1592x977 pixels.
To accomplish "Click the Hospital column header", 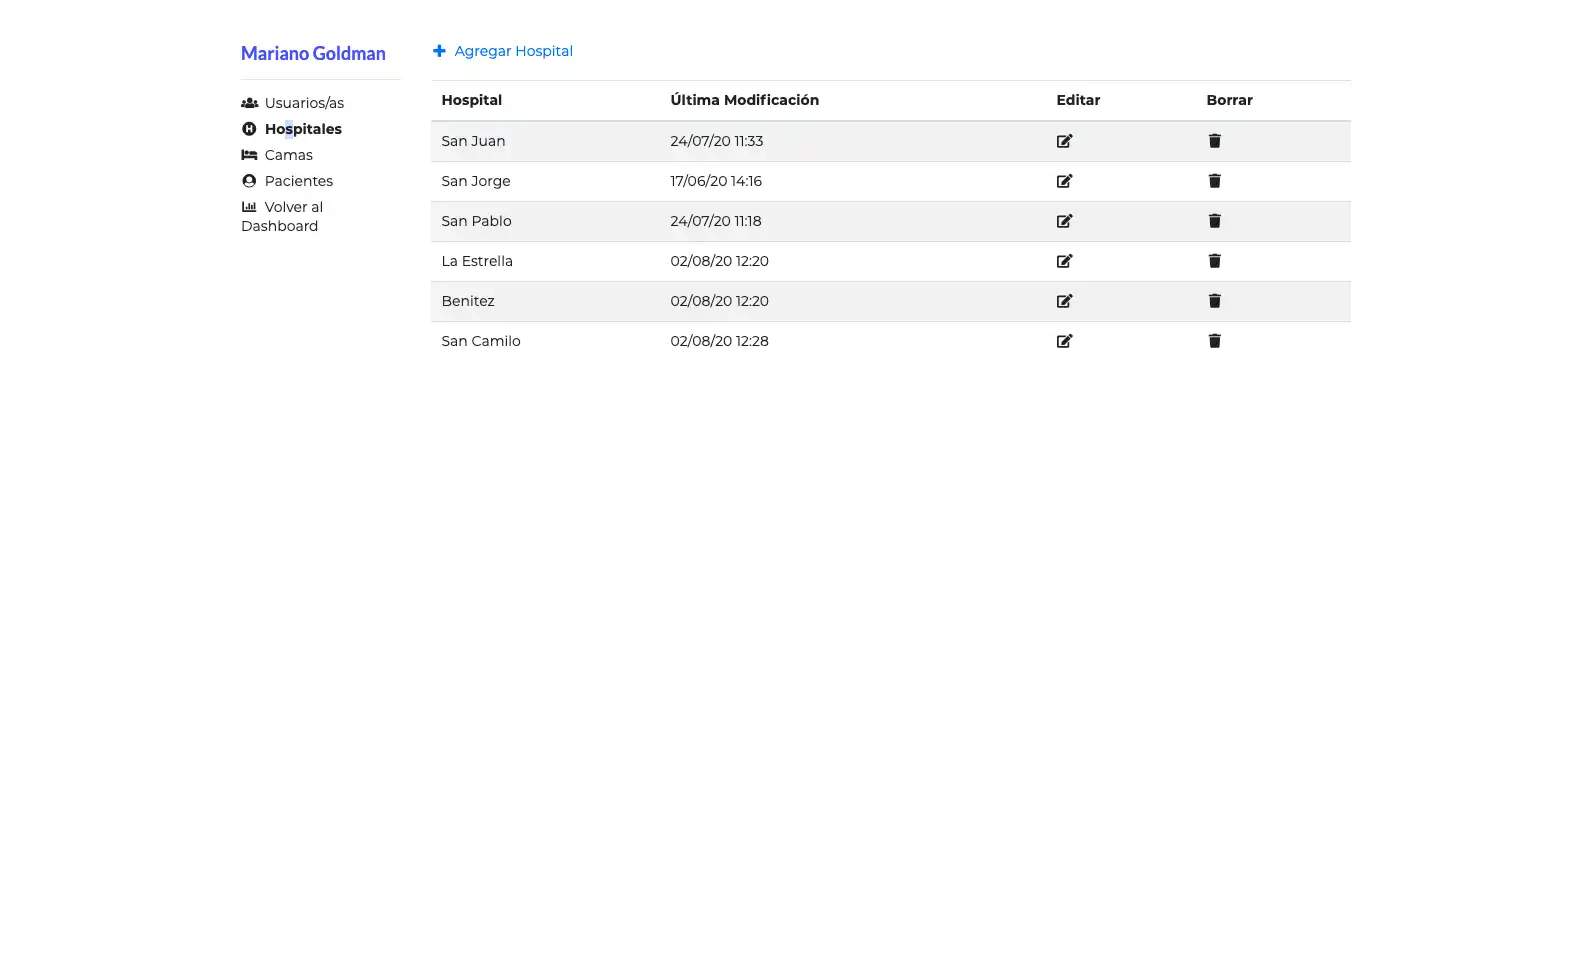I will [472, 100].
